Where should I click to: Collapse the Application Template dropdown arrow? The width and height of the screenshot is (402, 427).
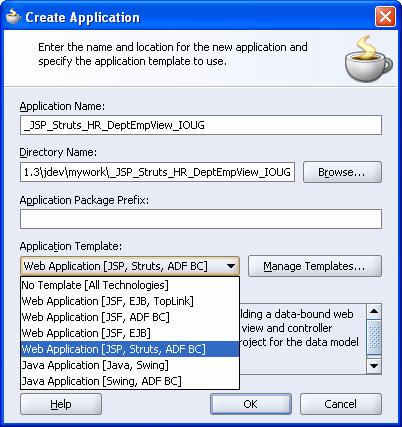click(x=230, y=266)
